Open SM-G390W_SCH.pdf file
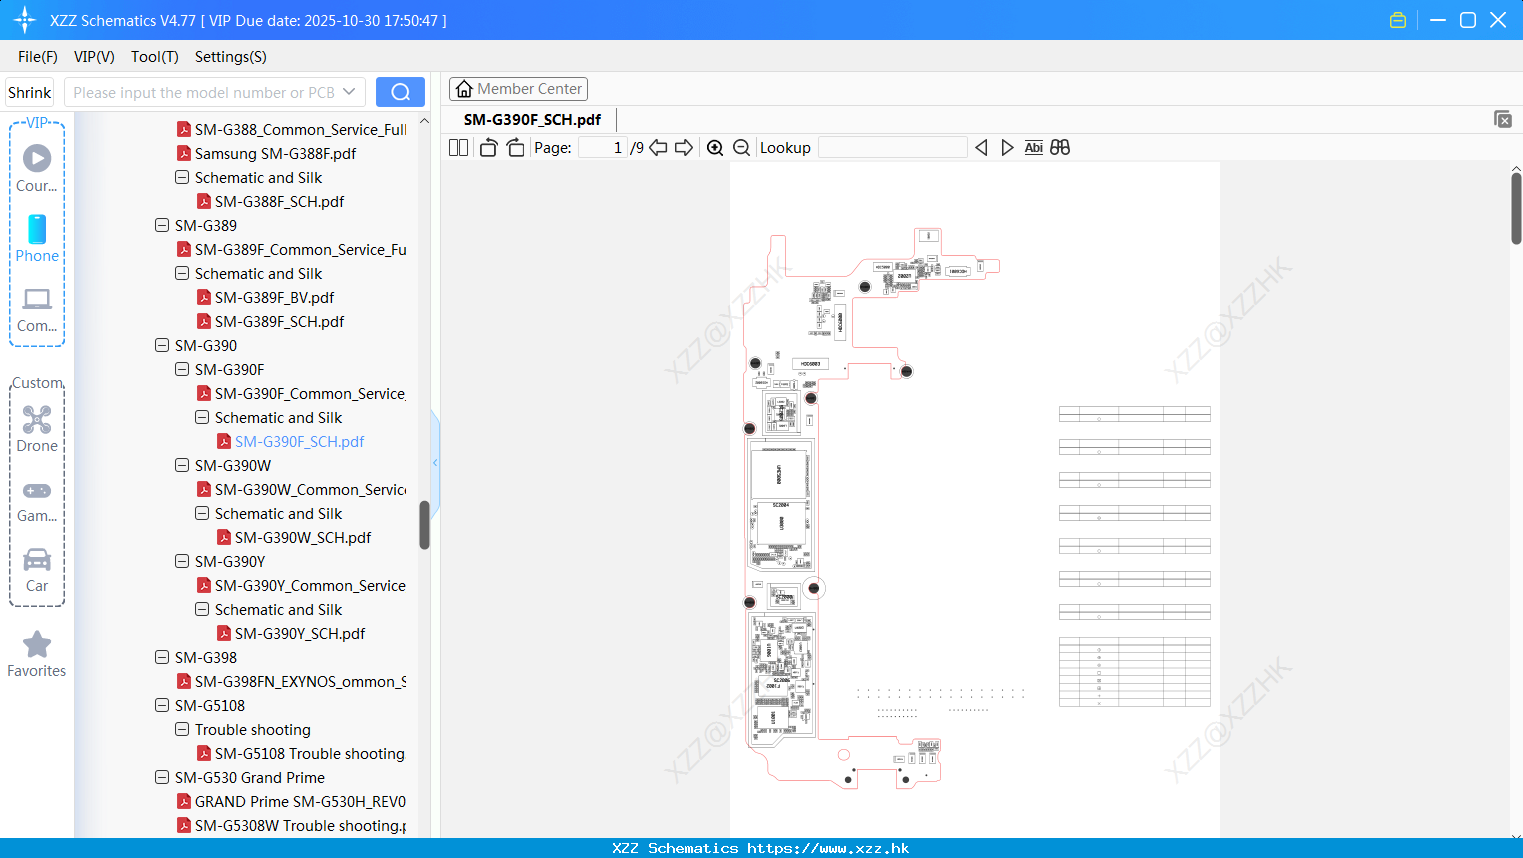 point(302,537)
